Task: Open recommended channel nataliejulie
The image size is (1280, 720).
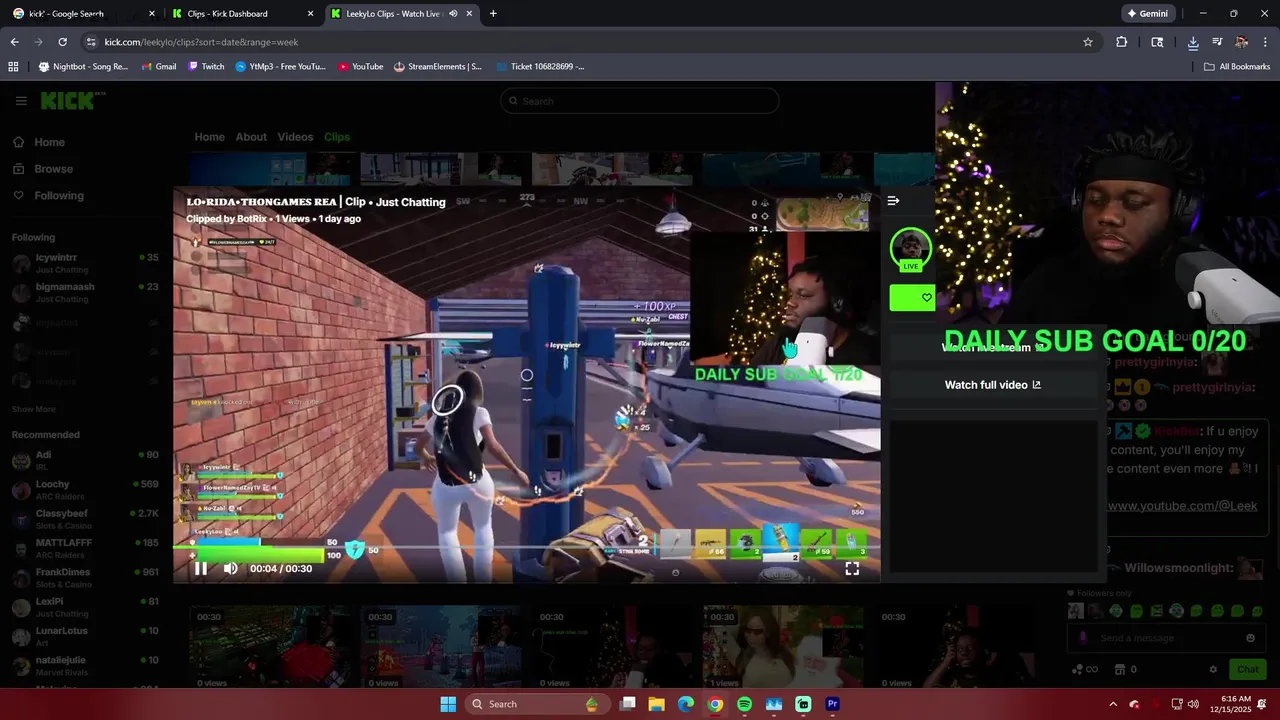Action: (85, 665)
